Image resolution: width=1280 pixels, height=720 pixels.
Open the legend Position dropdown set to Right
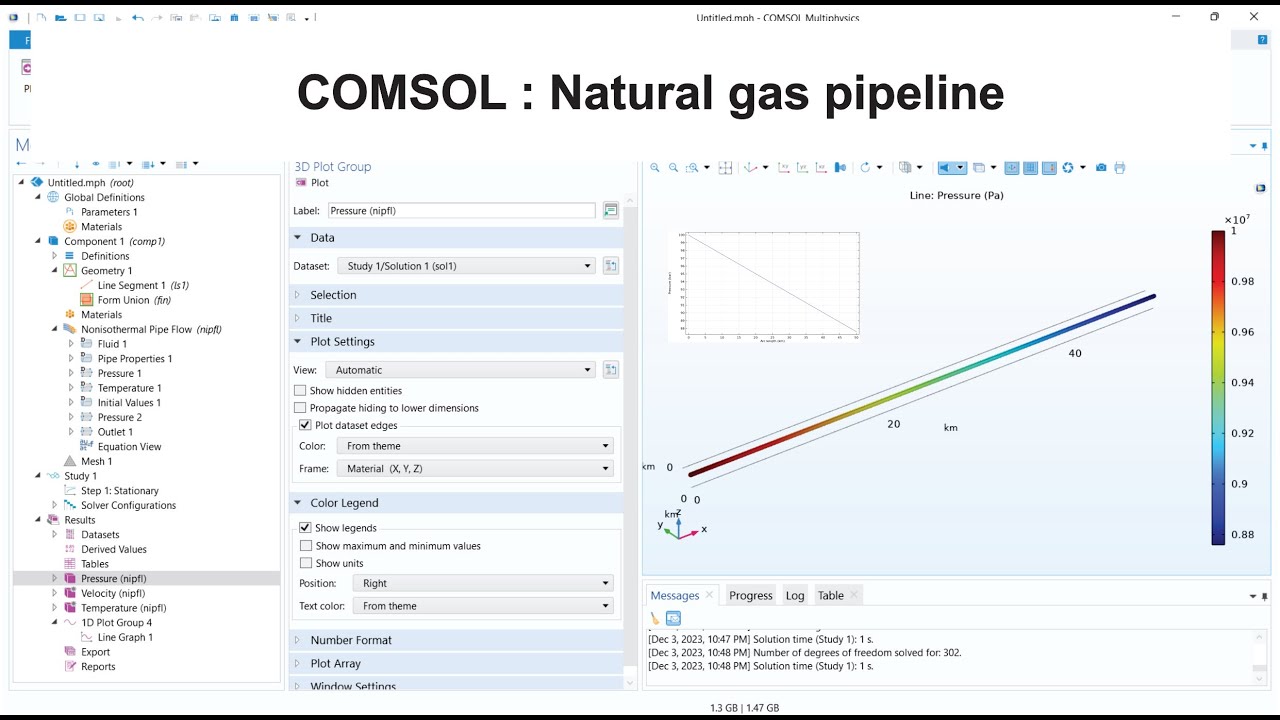click(484, 583)
